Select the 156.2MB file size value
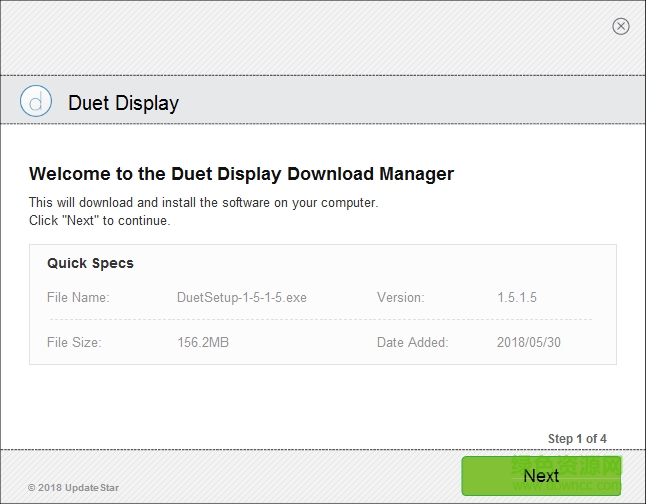Image resolution: width=646 pixels, height=504 pixels. pyautogui.click(x=203, y=342)
